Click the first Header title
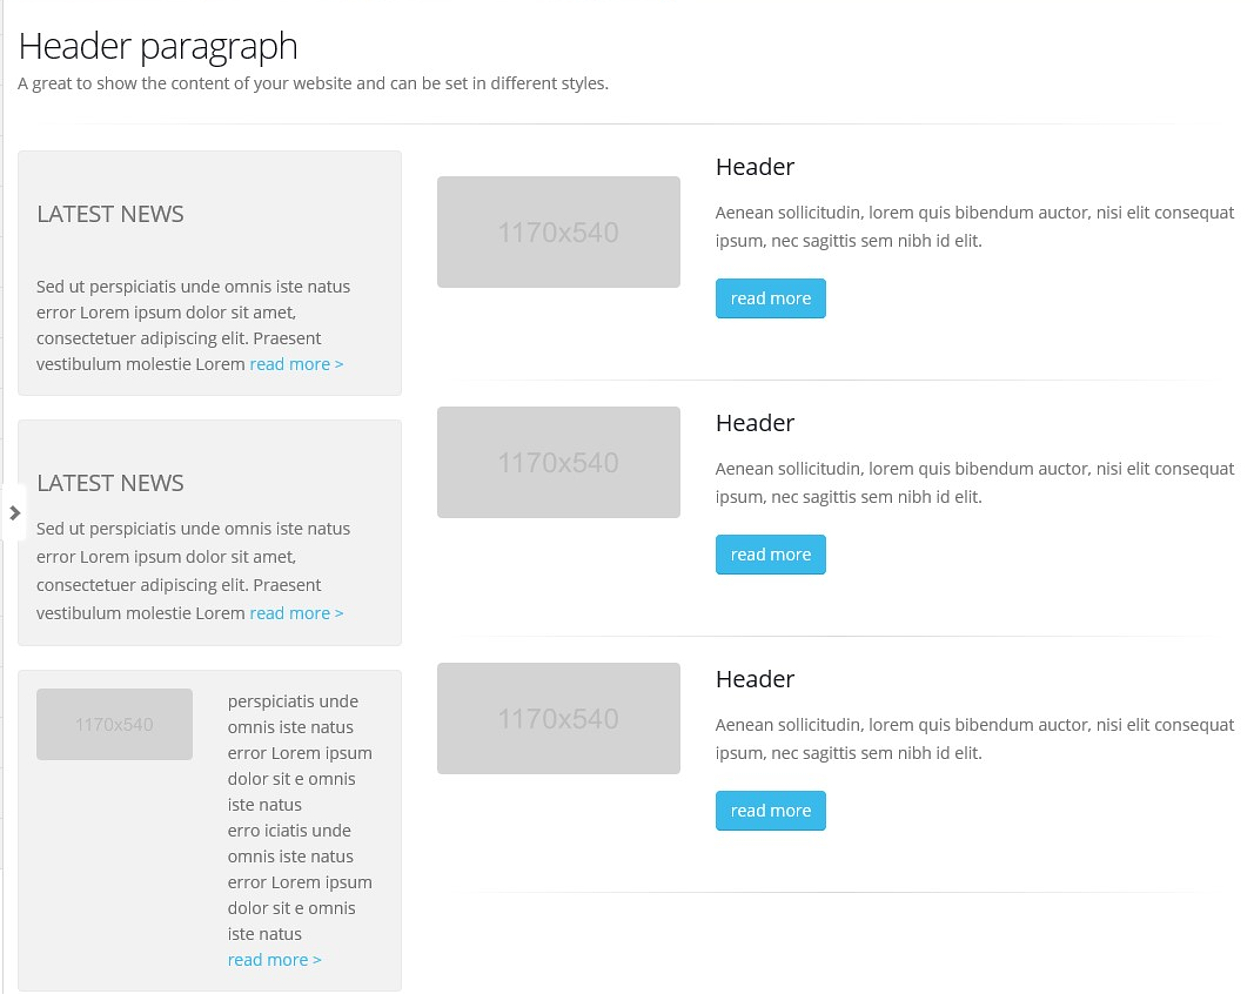The height and width of the screenshot is (994, 1254). click(755, 167)
